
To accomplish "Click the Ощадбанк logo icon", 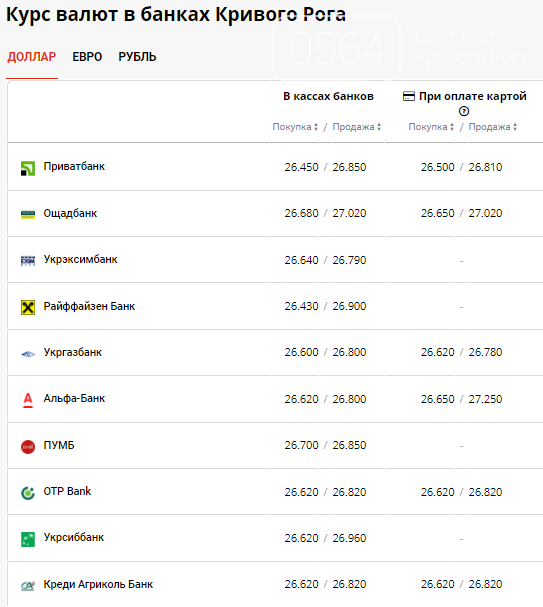I will point(28,214).
